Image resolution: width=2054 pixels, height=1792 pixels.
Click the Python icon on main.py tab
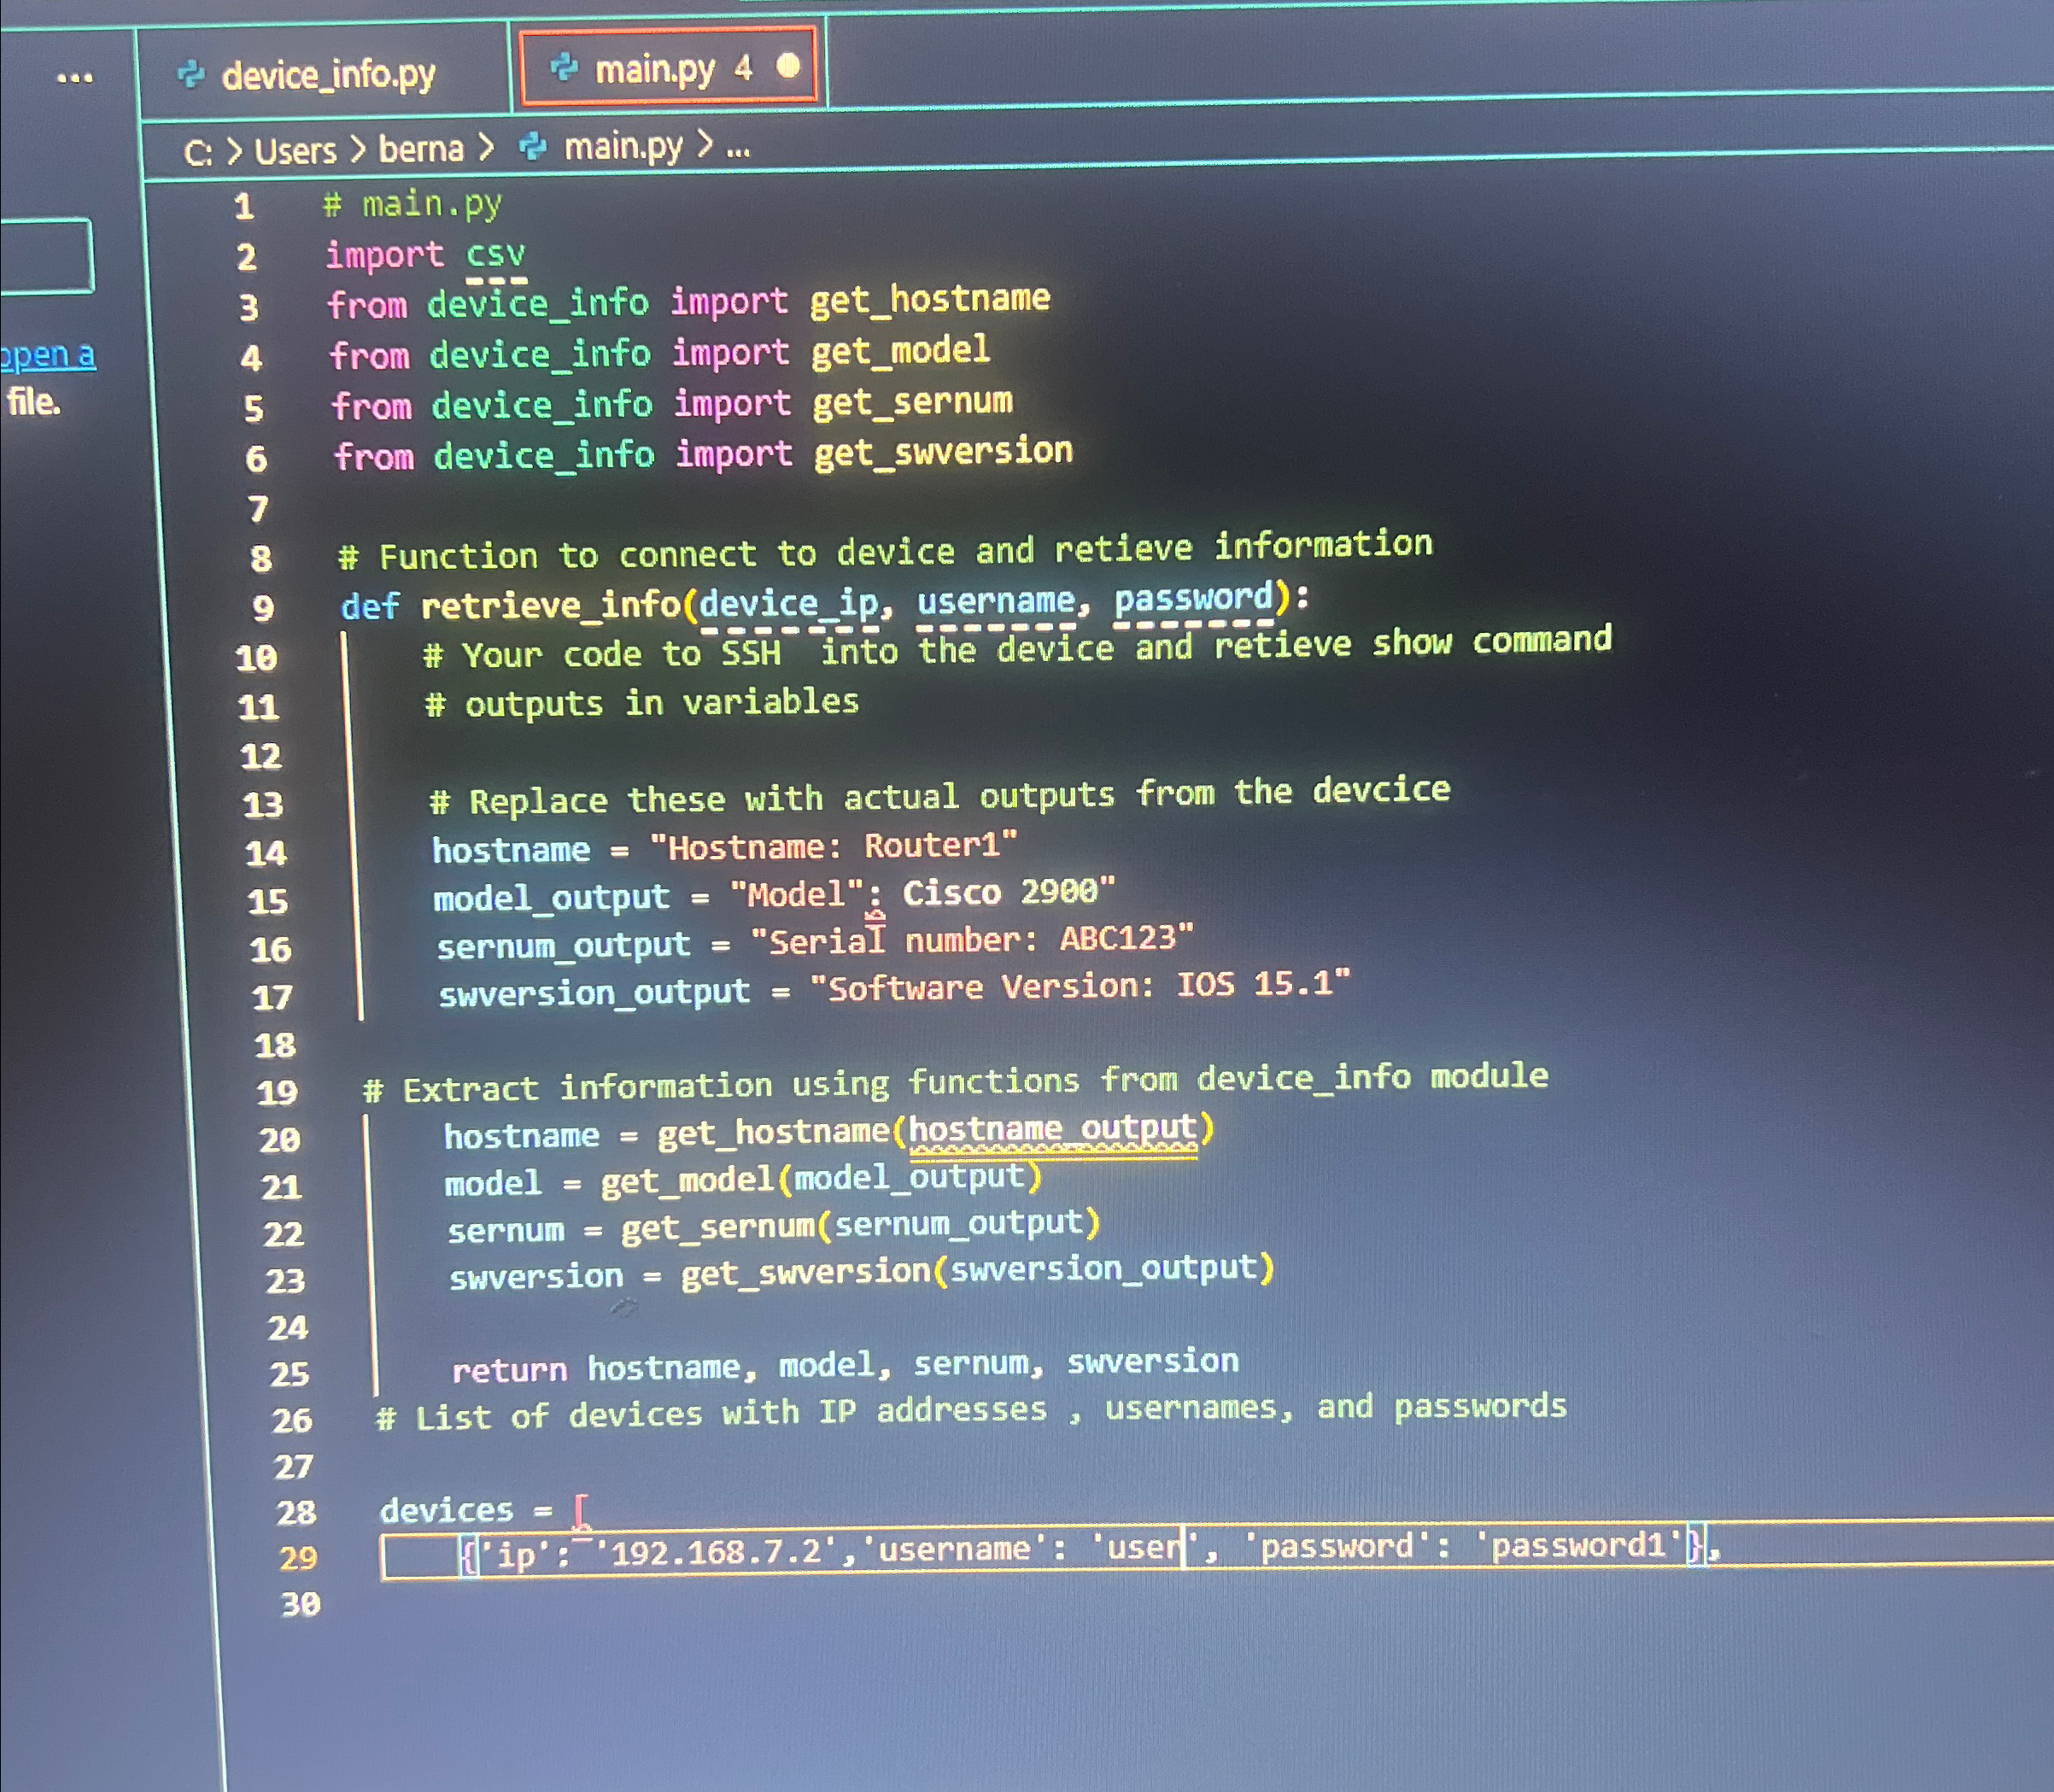point(567,68)
